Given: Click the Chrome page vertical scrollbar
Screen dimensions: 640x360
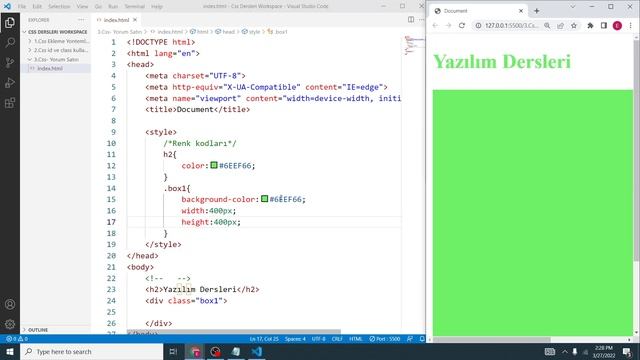Looking at the screenshot, I should (x=636, y=151).
